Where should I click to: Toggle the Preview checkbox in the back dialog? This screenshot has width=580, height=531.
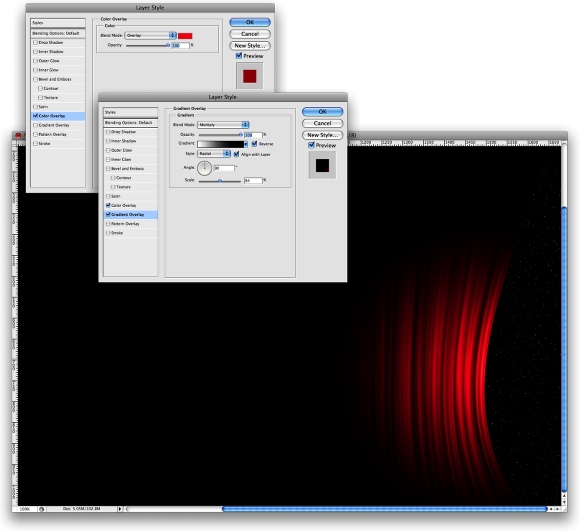[x=239, y=56]
